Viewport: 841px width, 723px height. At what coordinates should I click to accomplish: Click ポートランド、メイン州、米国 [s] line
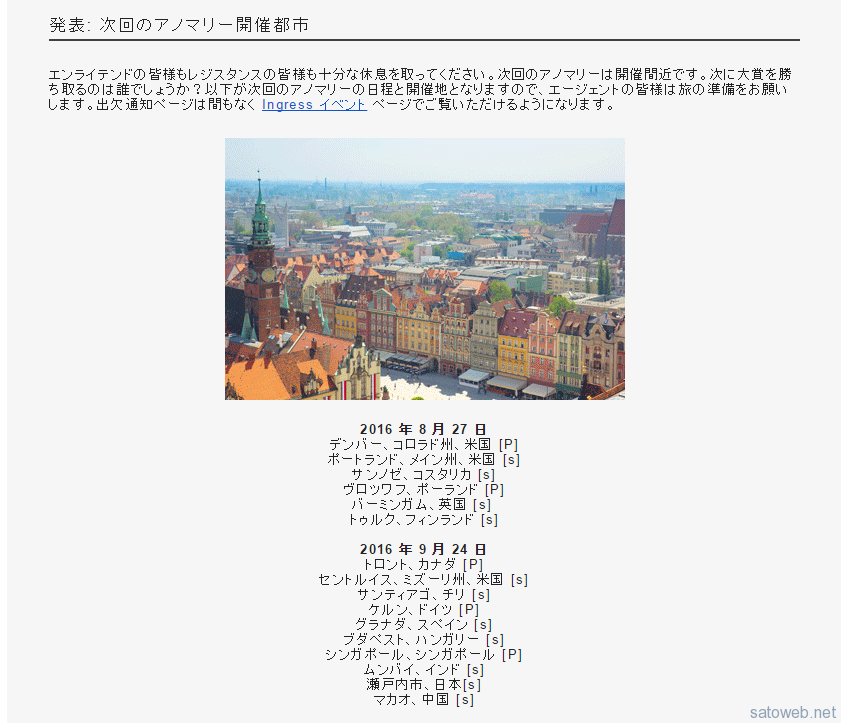(423, 460)
